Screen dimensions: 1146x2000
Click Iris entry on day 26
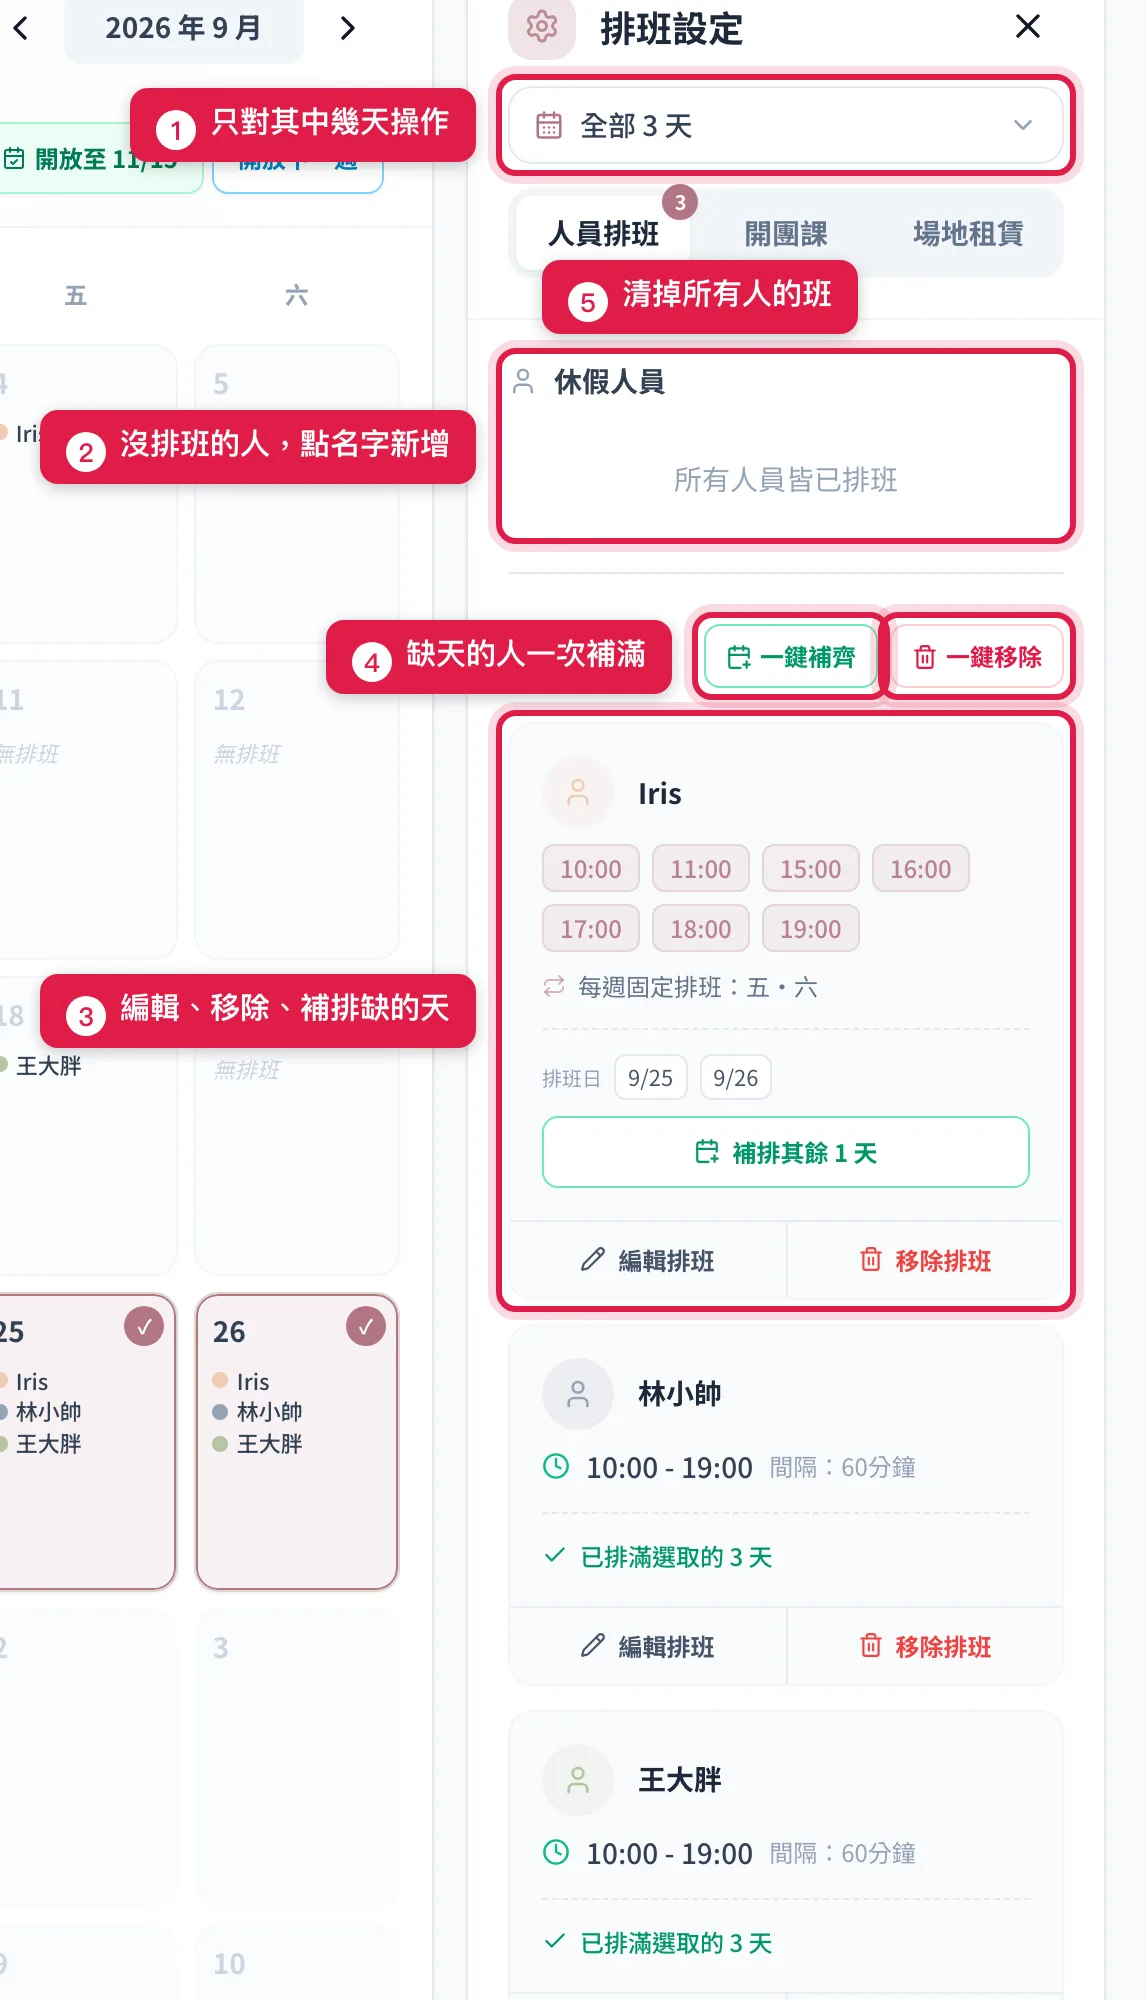(x=241, y=1382)
